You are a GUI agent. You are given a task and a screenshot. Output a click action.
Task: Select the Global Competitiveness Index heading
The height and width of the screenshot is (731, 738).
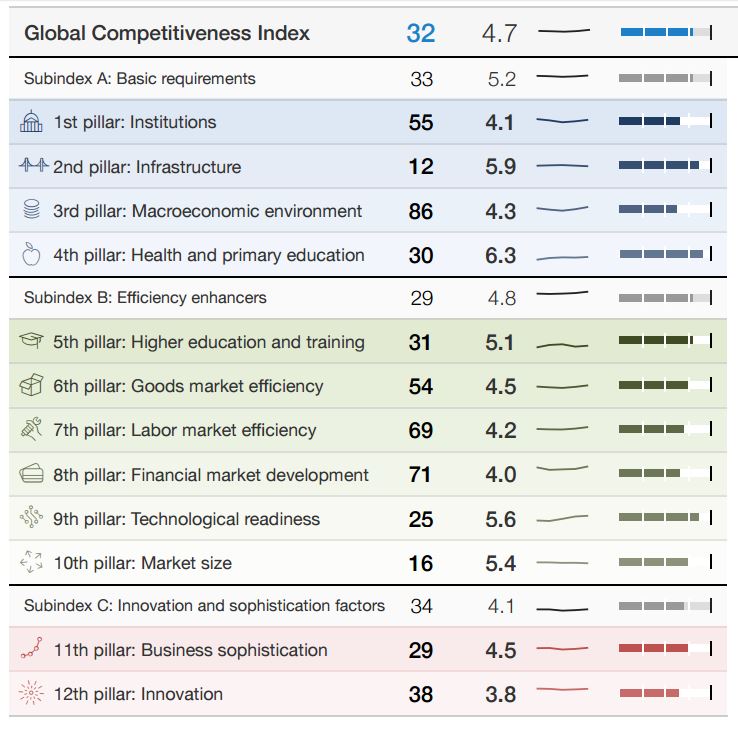coord(167,33)
